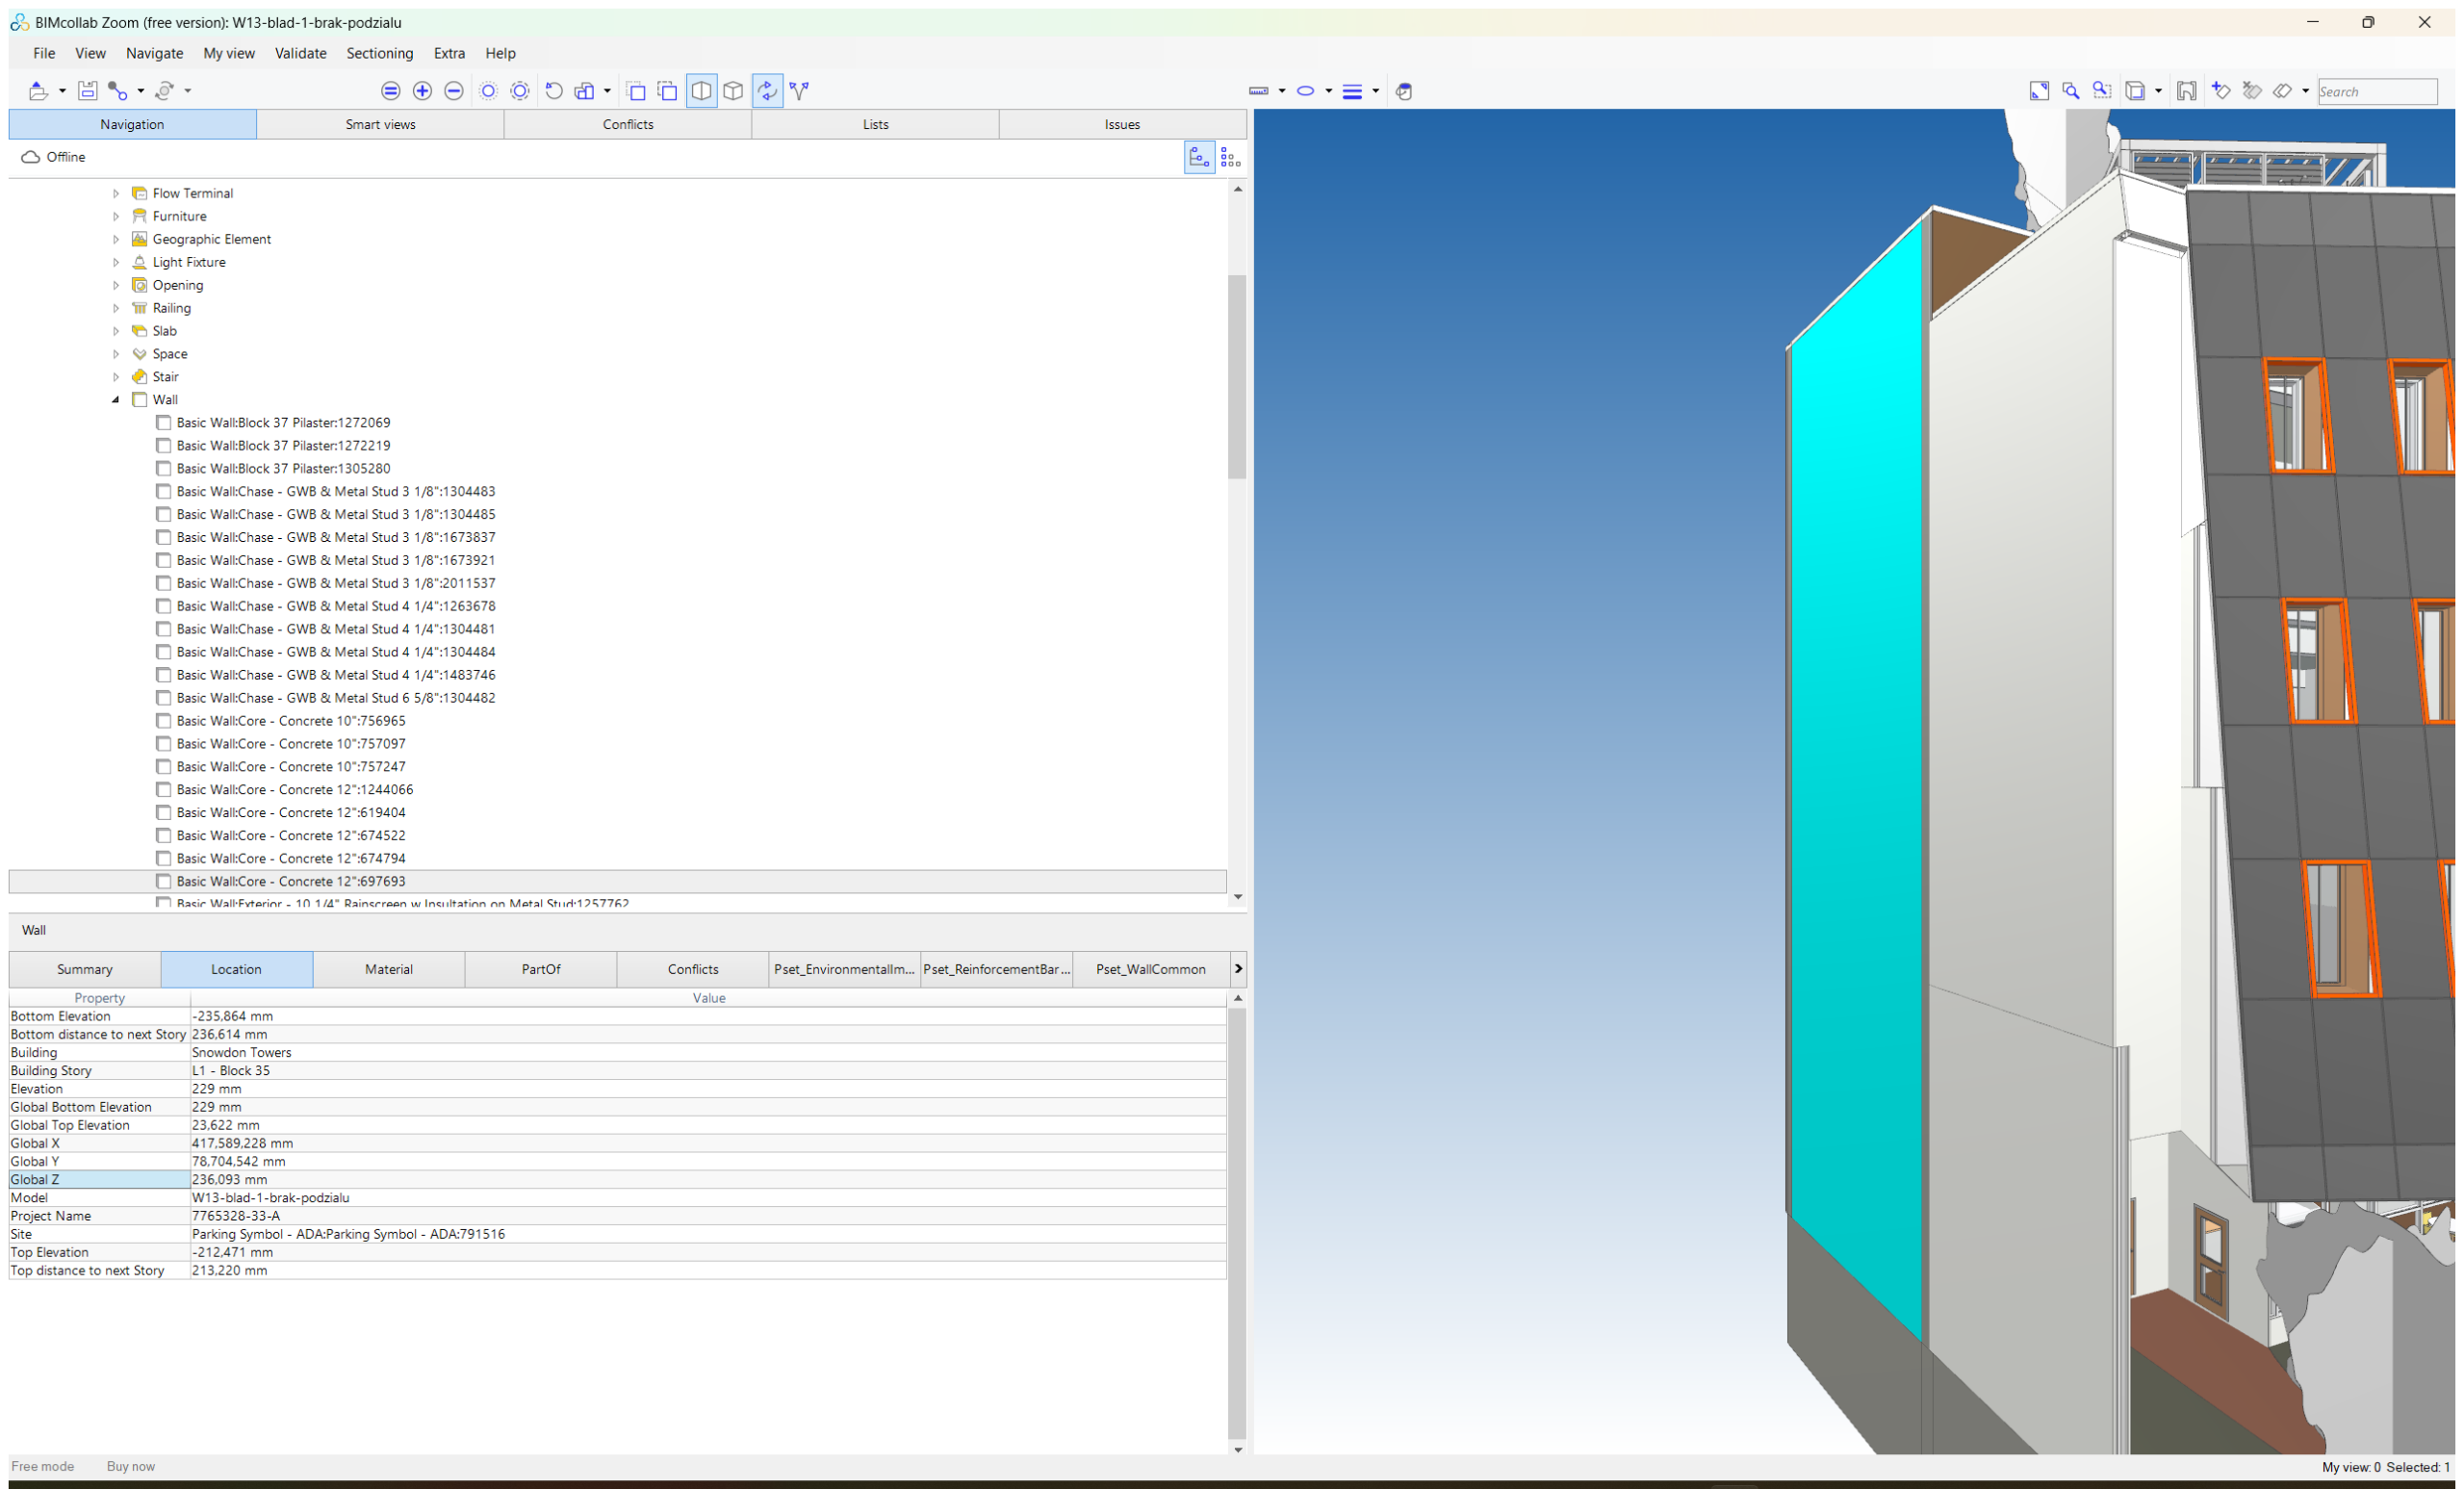Click the fly/walk mode icon

point(799,91)
